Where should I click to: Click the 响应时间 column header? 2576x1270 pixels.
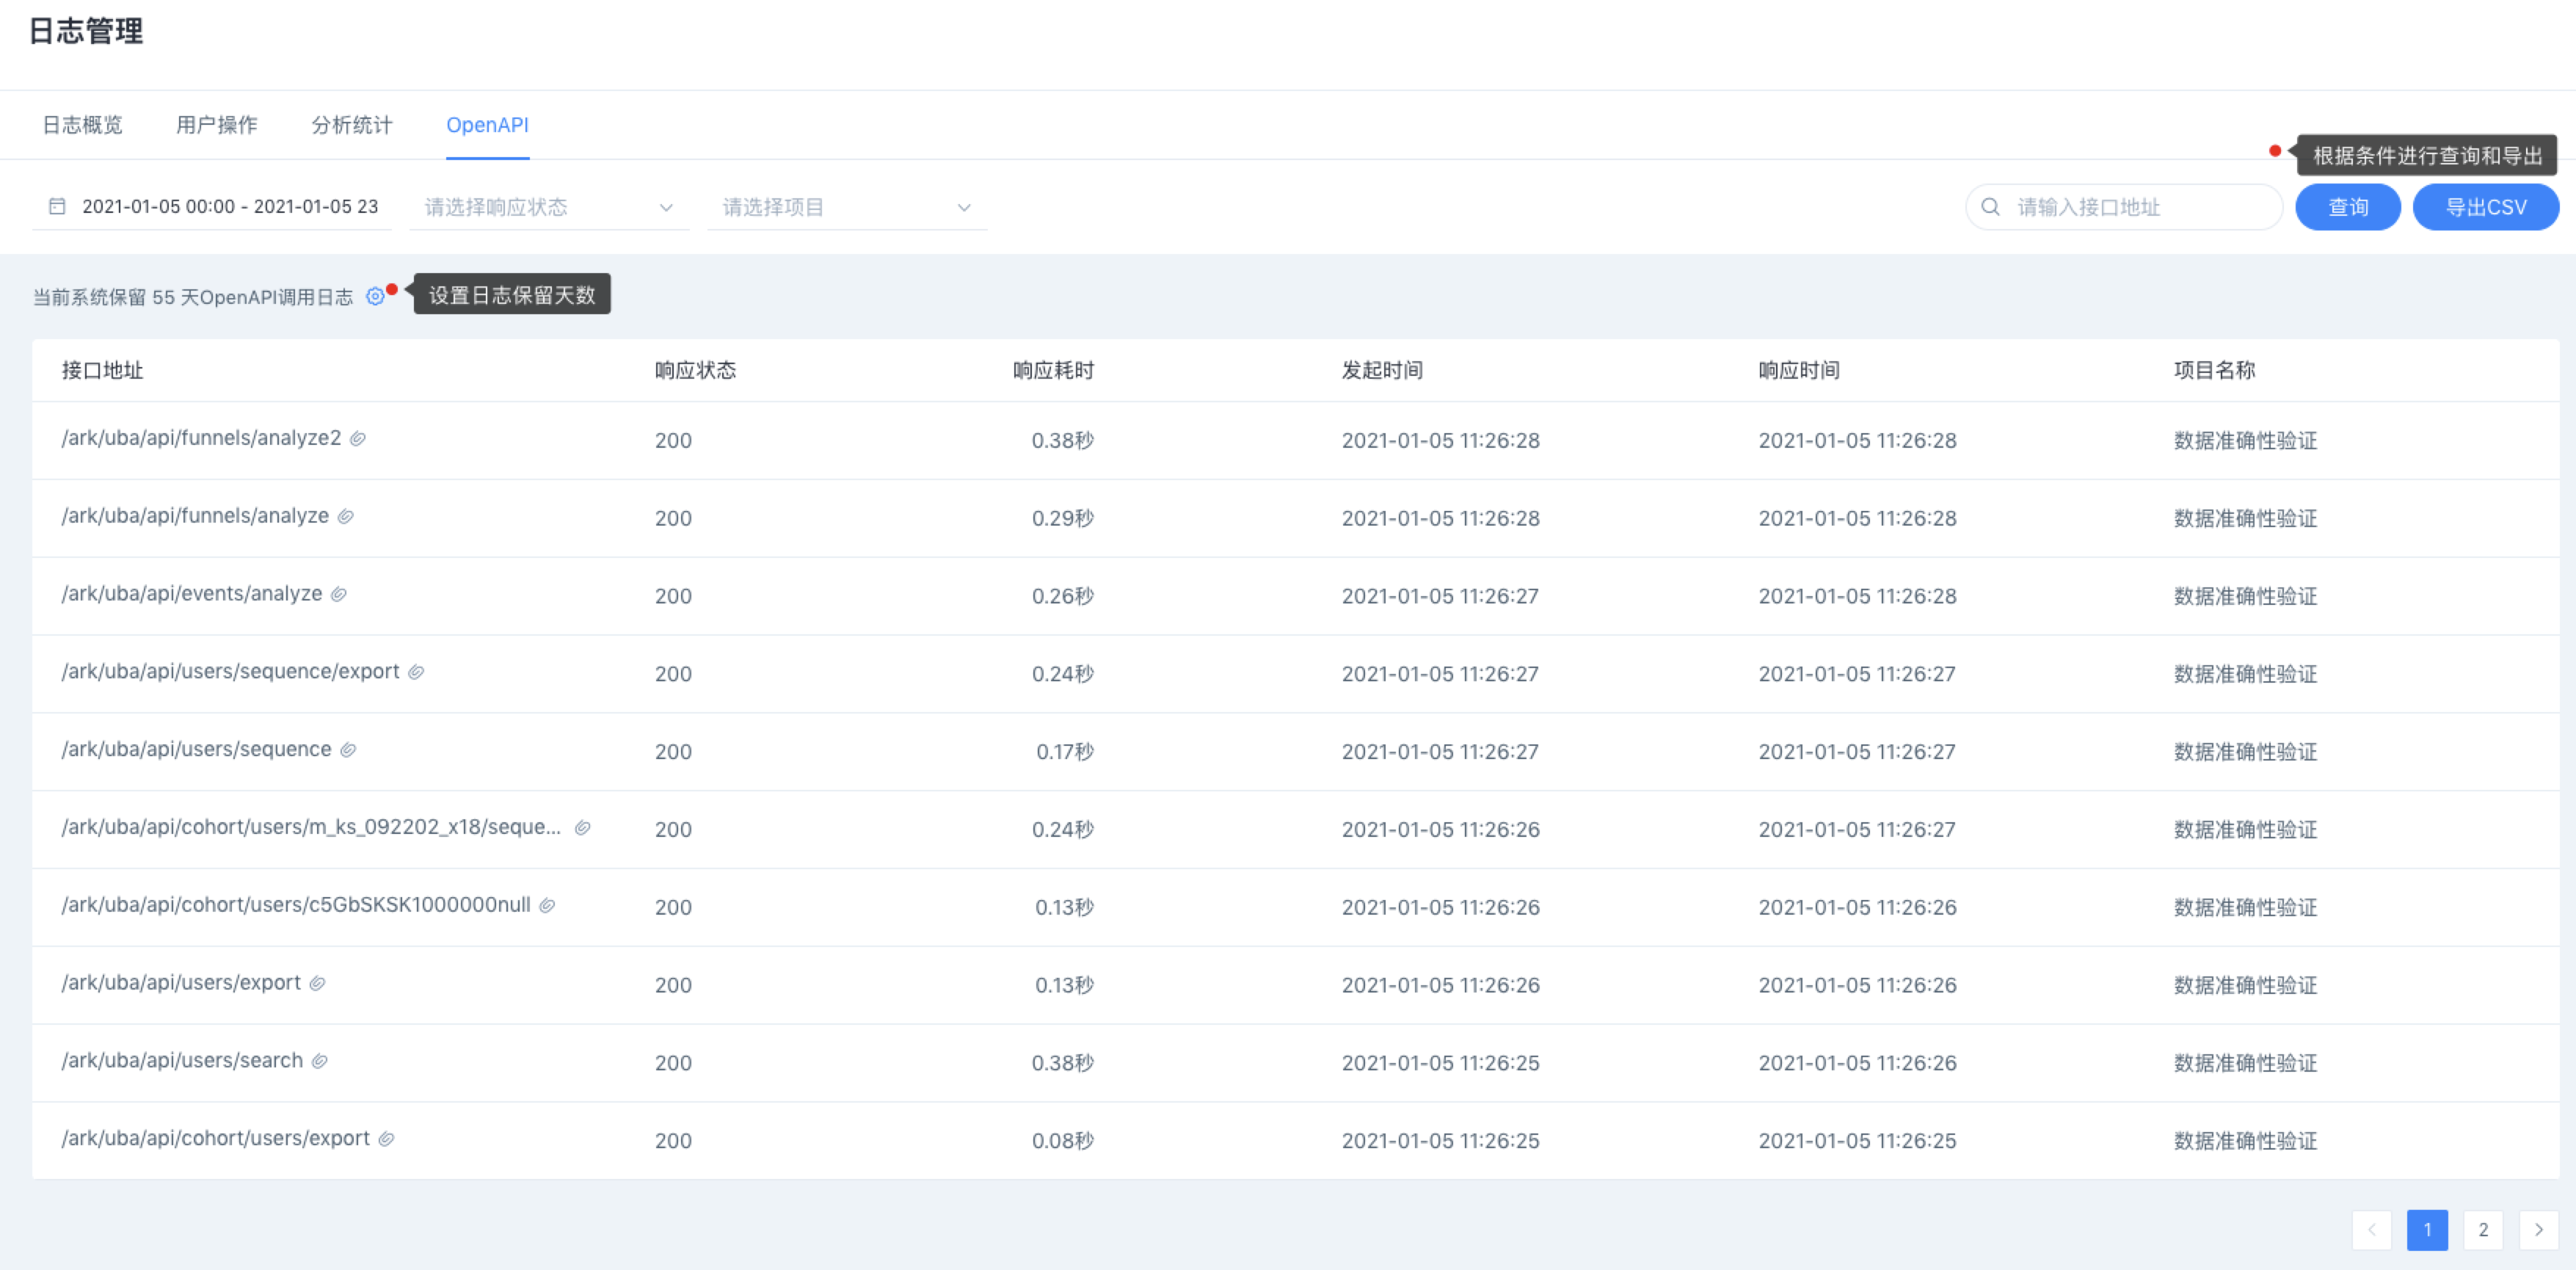[x=1799, y=370]
